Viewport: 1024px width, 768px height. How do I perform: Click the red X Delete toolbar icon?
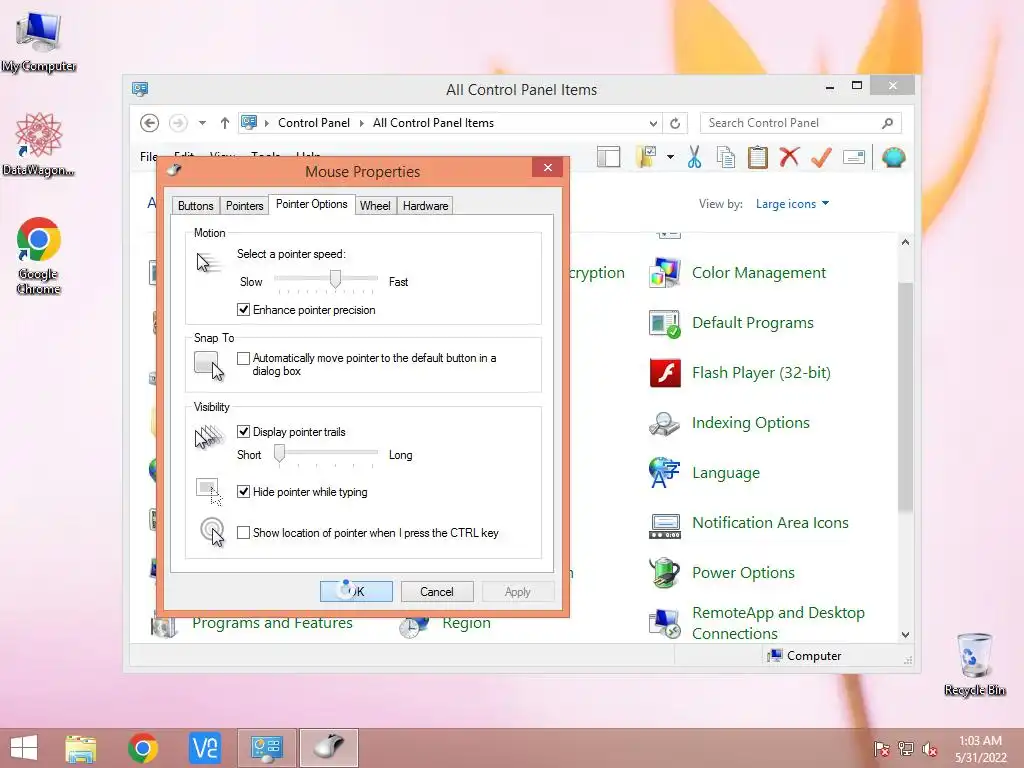(790, 157)
